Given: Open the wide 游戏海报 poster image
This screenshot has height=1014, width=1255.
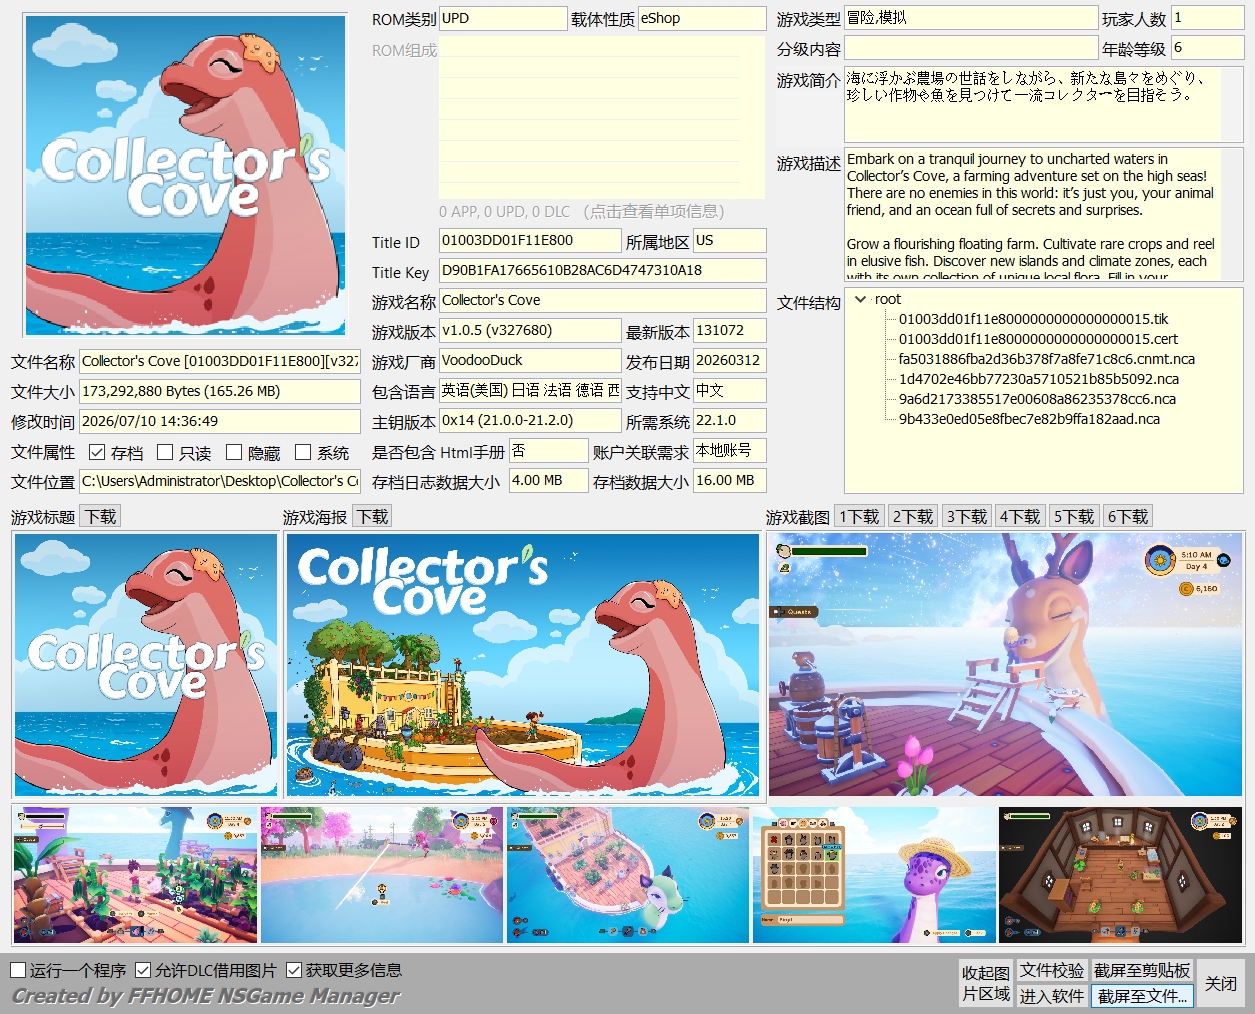Looking at the screenshot, I should coord(523,665).
